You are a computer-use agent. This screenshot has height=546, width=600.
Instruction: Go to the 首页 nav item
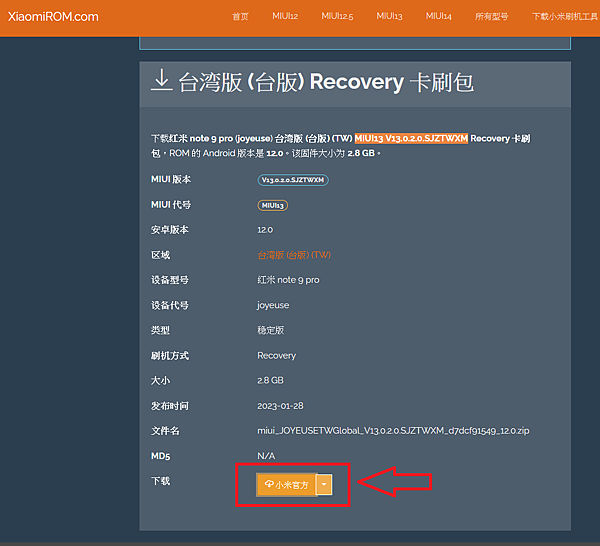click(x=240, y=16)
